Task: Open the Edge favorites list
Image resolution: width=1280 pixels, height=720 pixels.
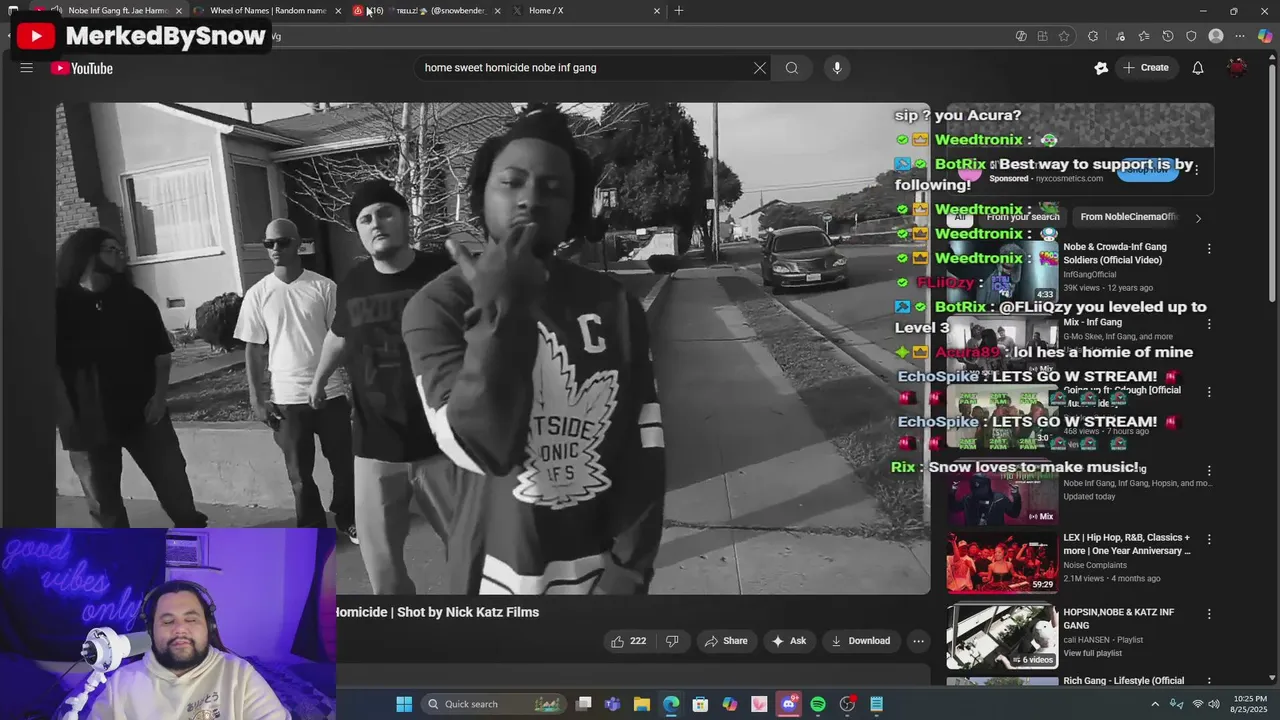Action: point(1144,36)
